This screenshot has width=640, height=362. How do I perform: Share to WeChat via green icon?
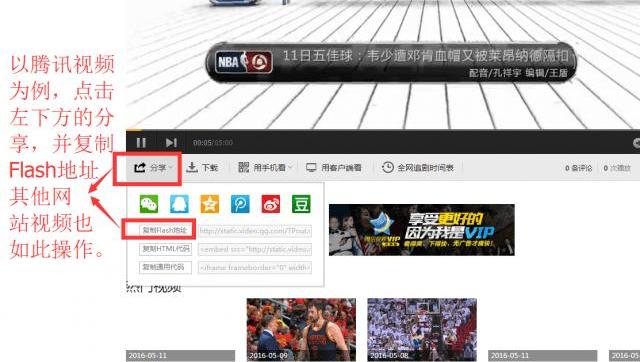149,204
